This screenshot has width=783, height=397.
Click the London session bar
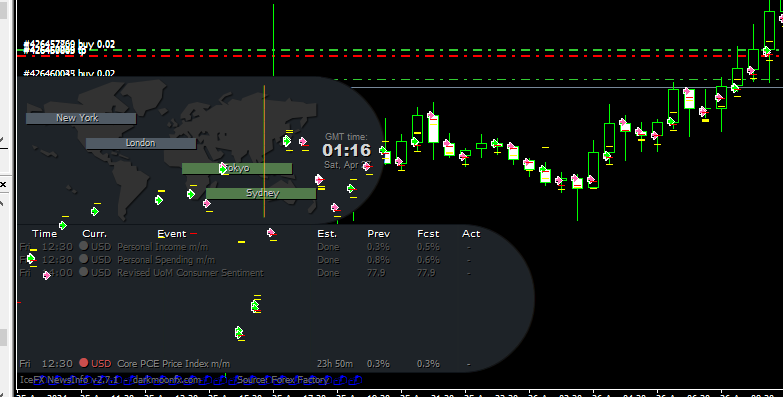pos(141,143)
